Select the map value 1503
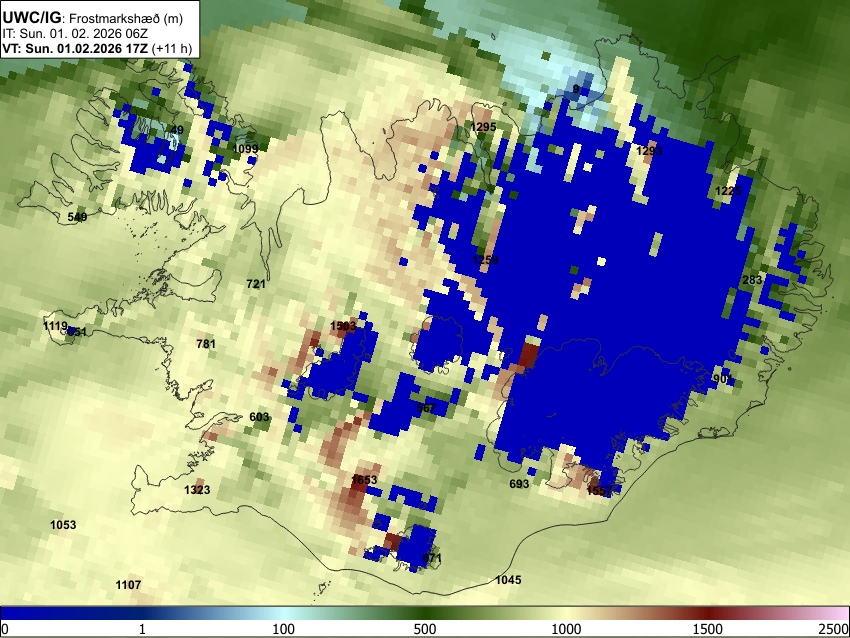Viewport: 850px width, 638px height. [x=343, y=326]
